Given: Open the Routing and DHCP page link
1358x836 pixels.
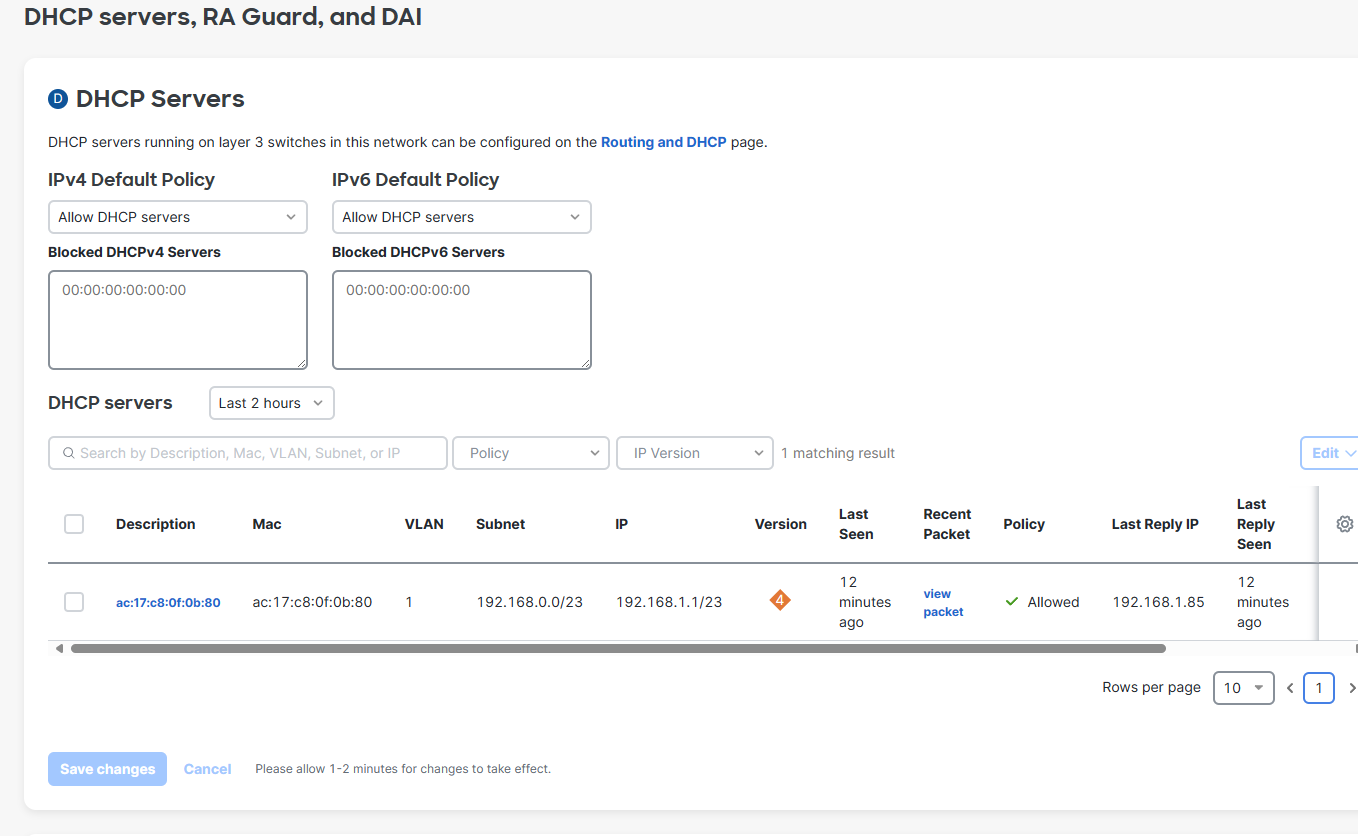Looking at the screenshot, I should (663, 142).
